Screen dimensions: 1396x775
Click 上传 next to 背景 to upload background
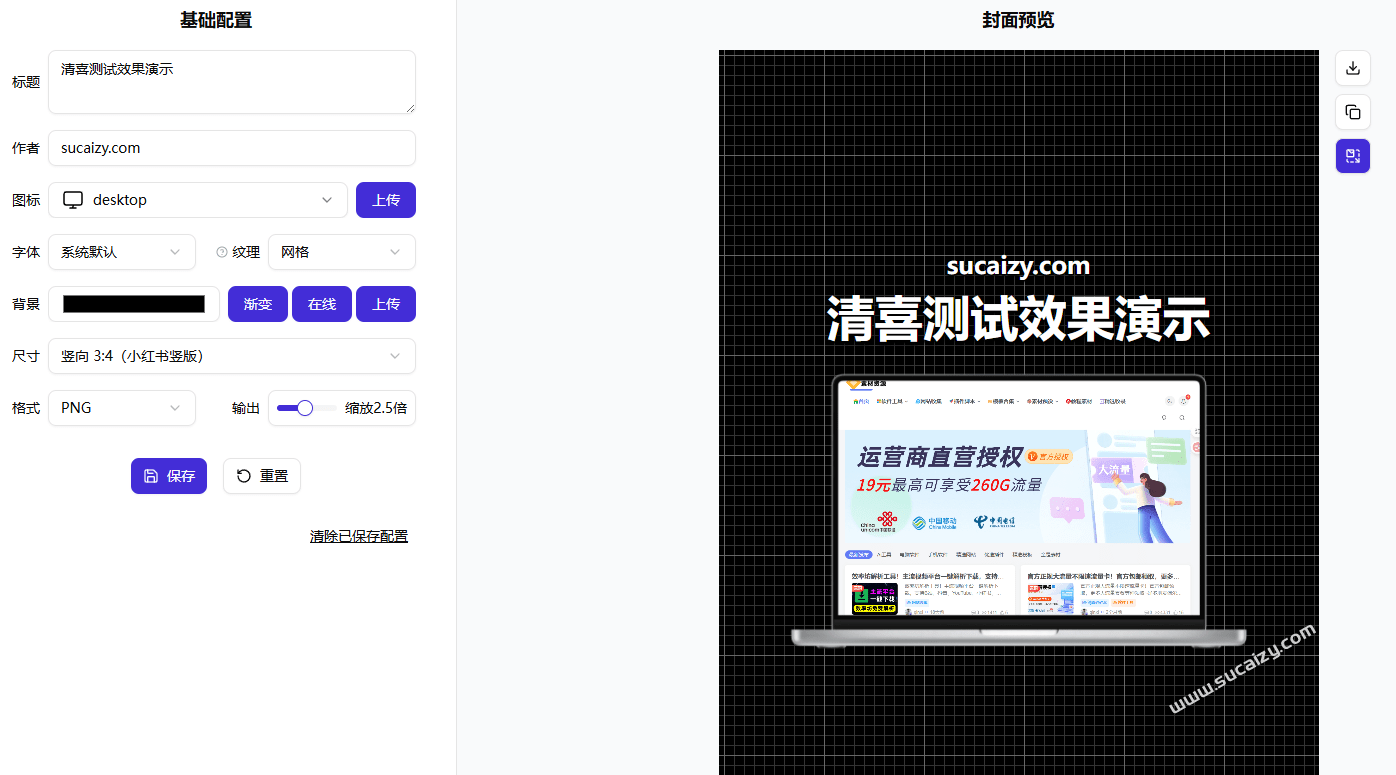385,303
